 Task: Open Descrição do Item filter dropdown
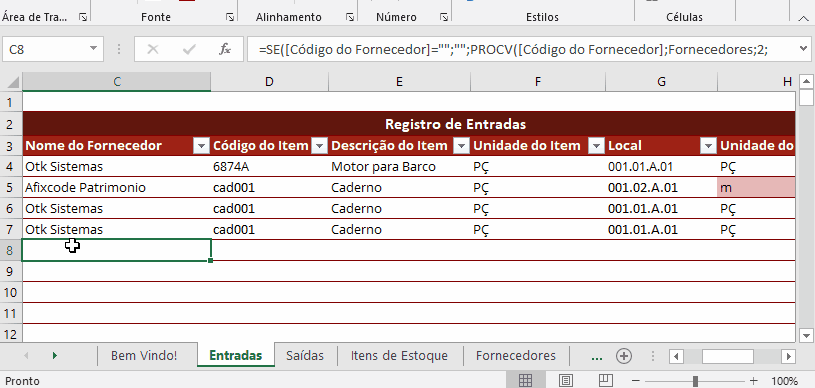click(461, 146)
